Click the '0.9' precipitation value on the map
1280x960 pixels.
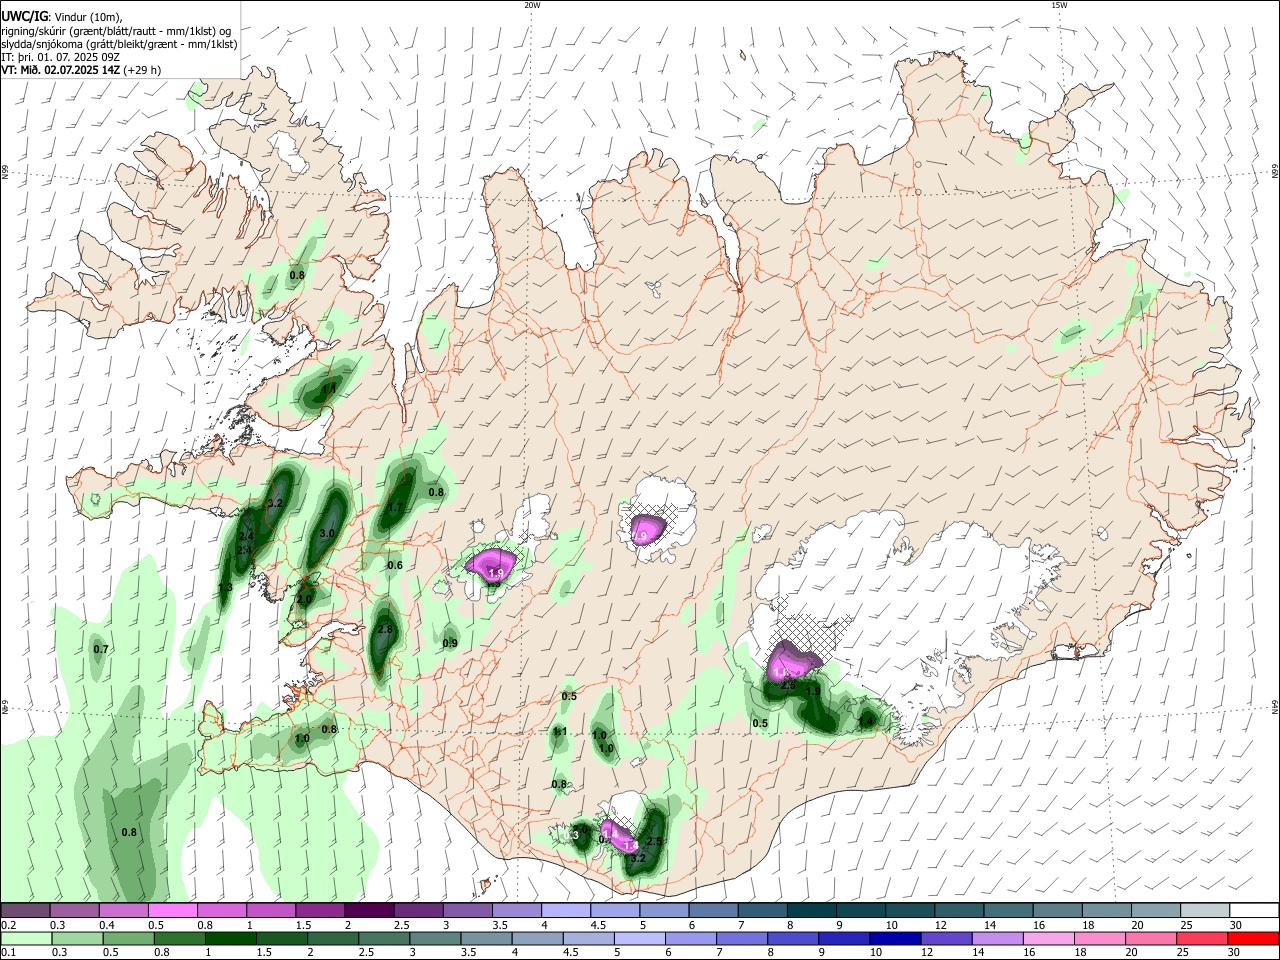point(450,643)
